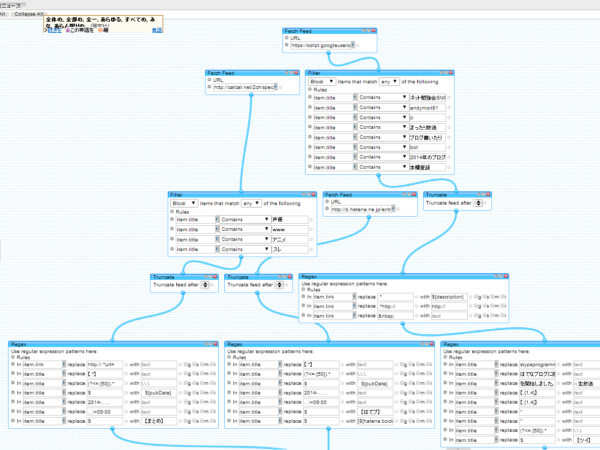Open help for the large Filter module

[x=441, y=73]
